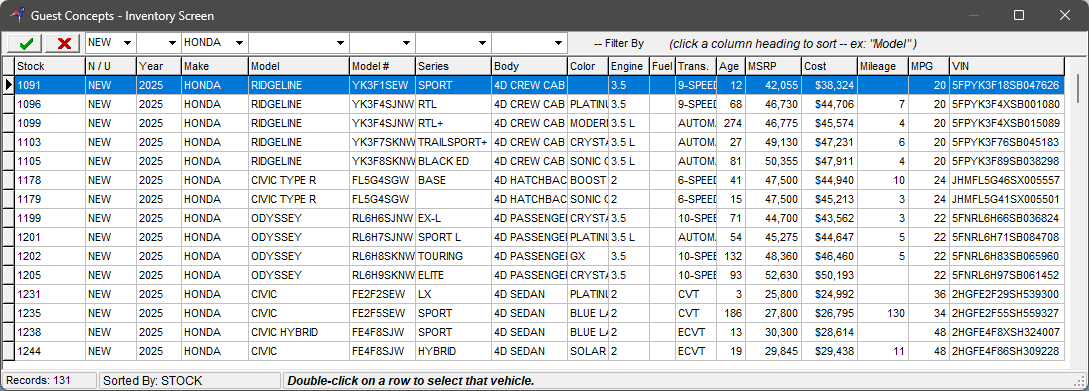Screen dimensions: 1089x391
Task: Click the Records: 131 status panel
Action: pos(49,381)
